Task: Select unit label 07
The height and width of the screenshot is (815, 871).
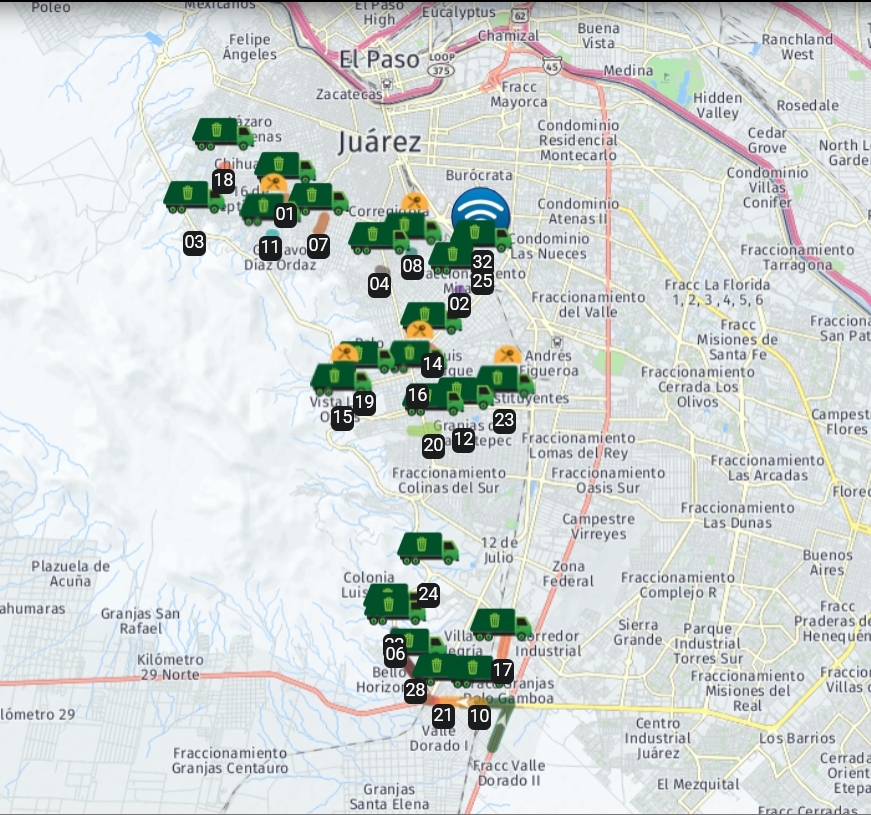Action: [x=318, y=244]
